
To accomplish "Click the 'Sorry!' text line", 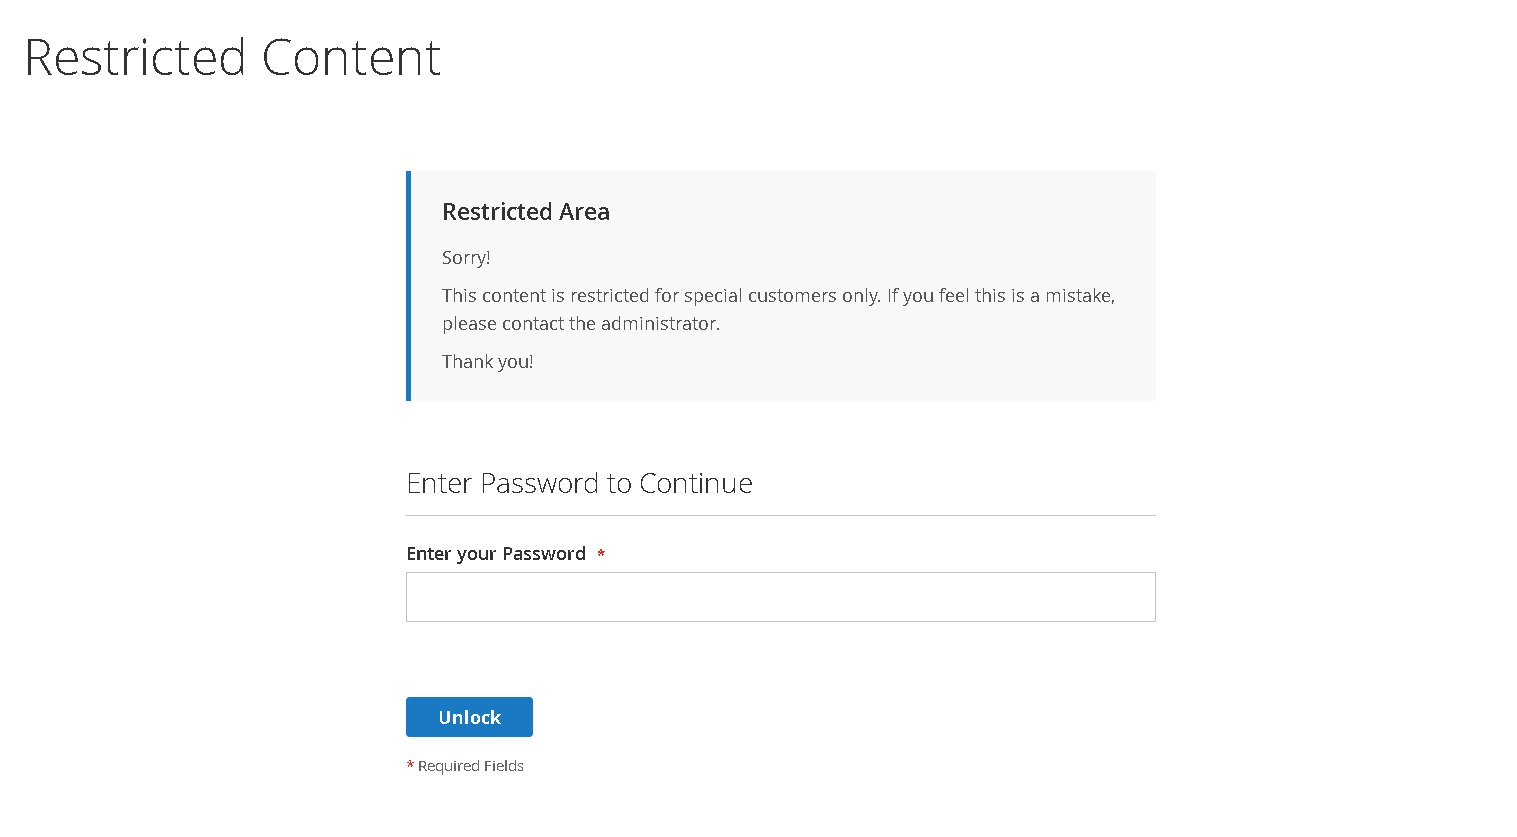I will pos(465,257).
